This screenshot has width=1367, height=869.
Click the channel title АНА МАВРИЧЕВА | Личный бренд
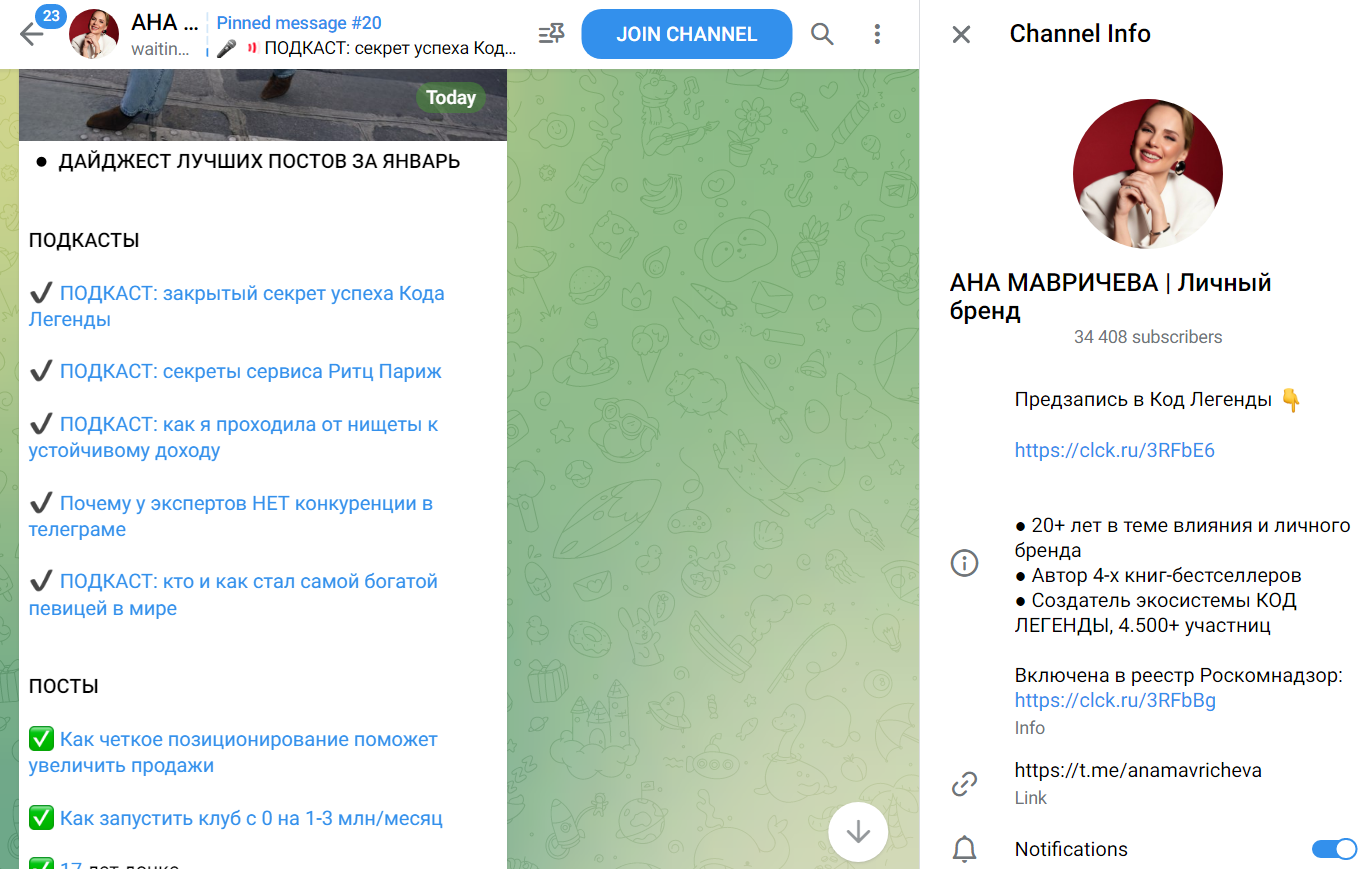(1110, 297)
